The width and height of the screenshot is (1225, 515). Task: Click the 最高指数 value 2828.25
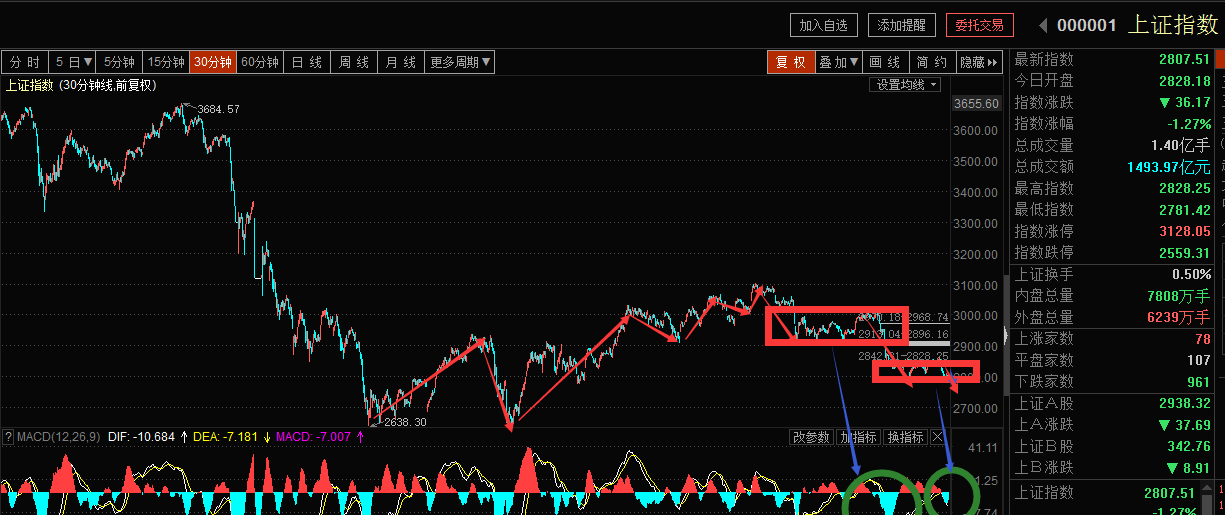coord(1185,188)
